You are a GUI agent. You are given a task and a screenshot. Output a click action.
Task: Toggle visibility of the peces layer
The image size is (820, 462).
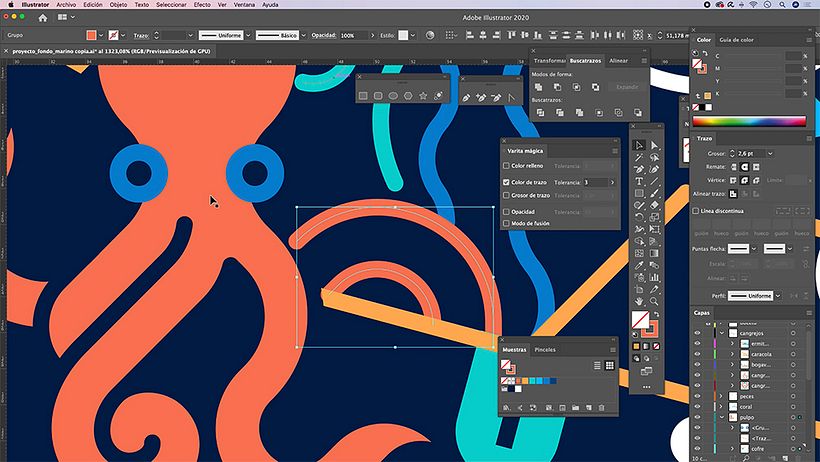698,396
